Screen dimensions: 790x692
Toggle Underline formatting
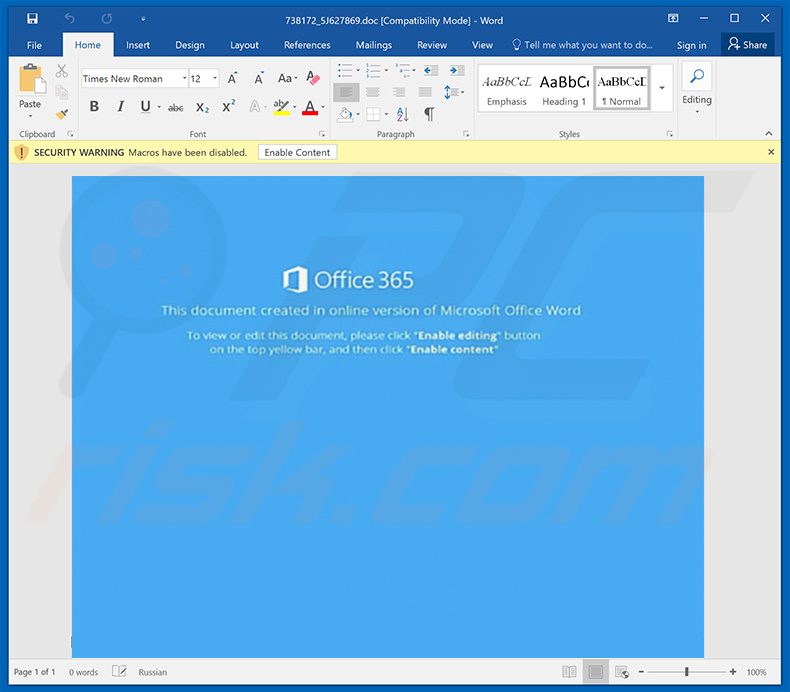[x=146, y=106]
